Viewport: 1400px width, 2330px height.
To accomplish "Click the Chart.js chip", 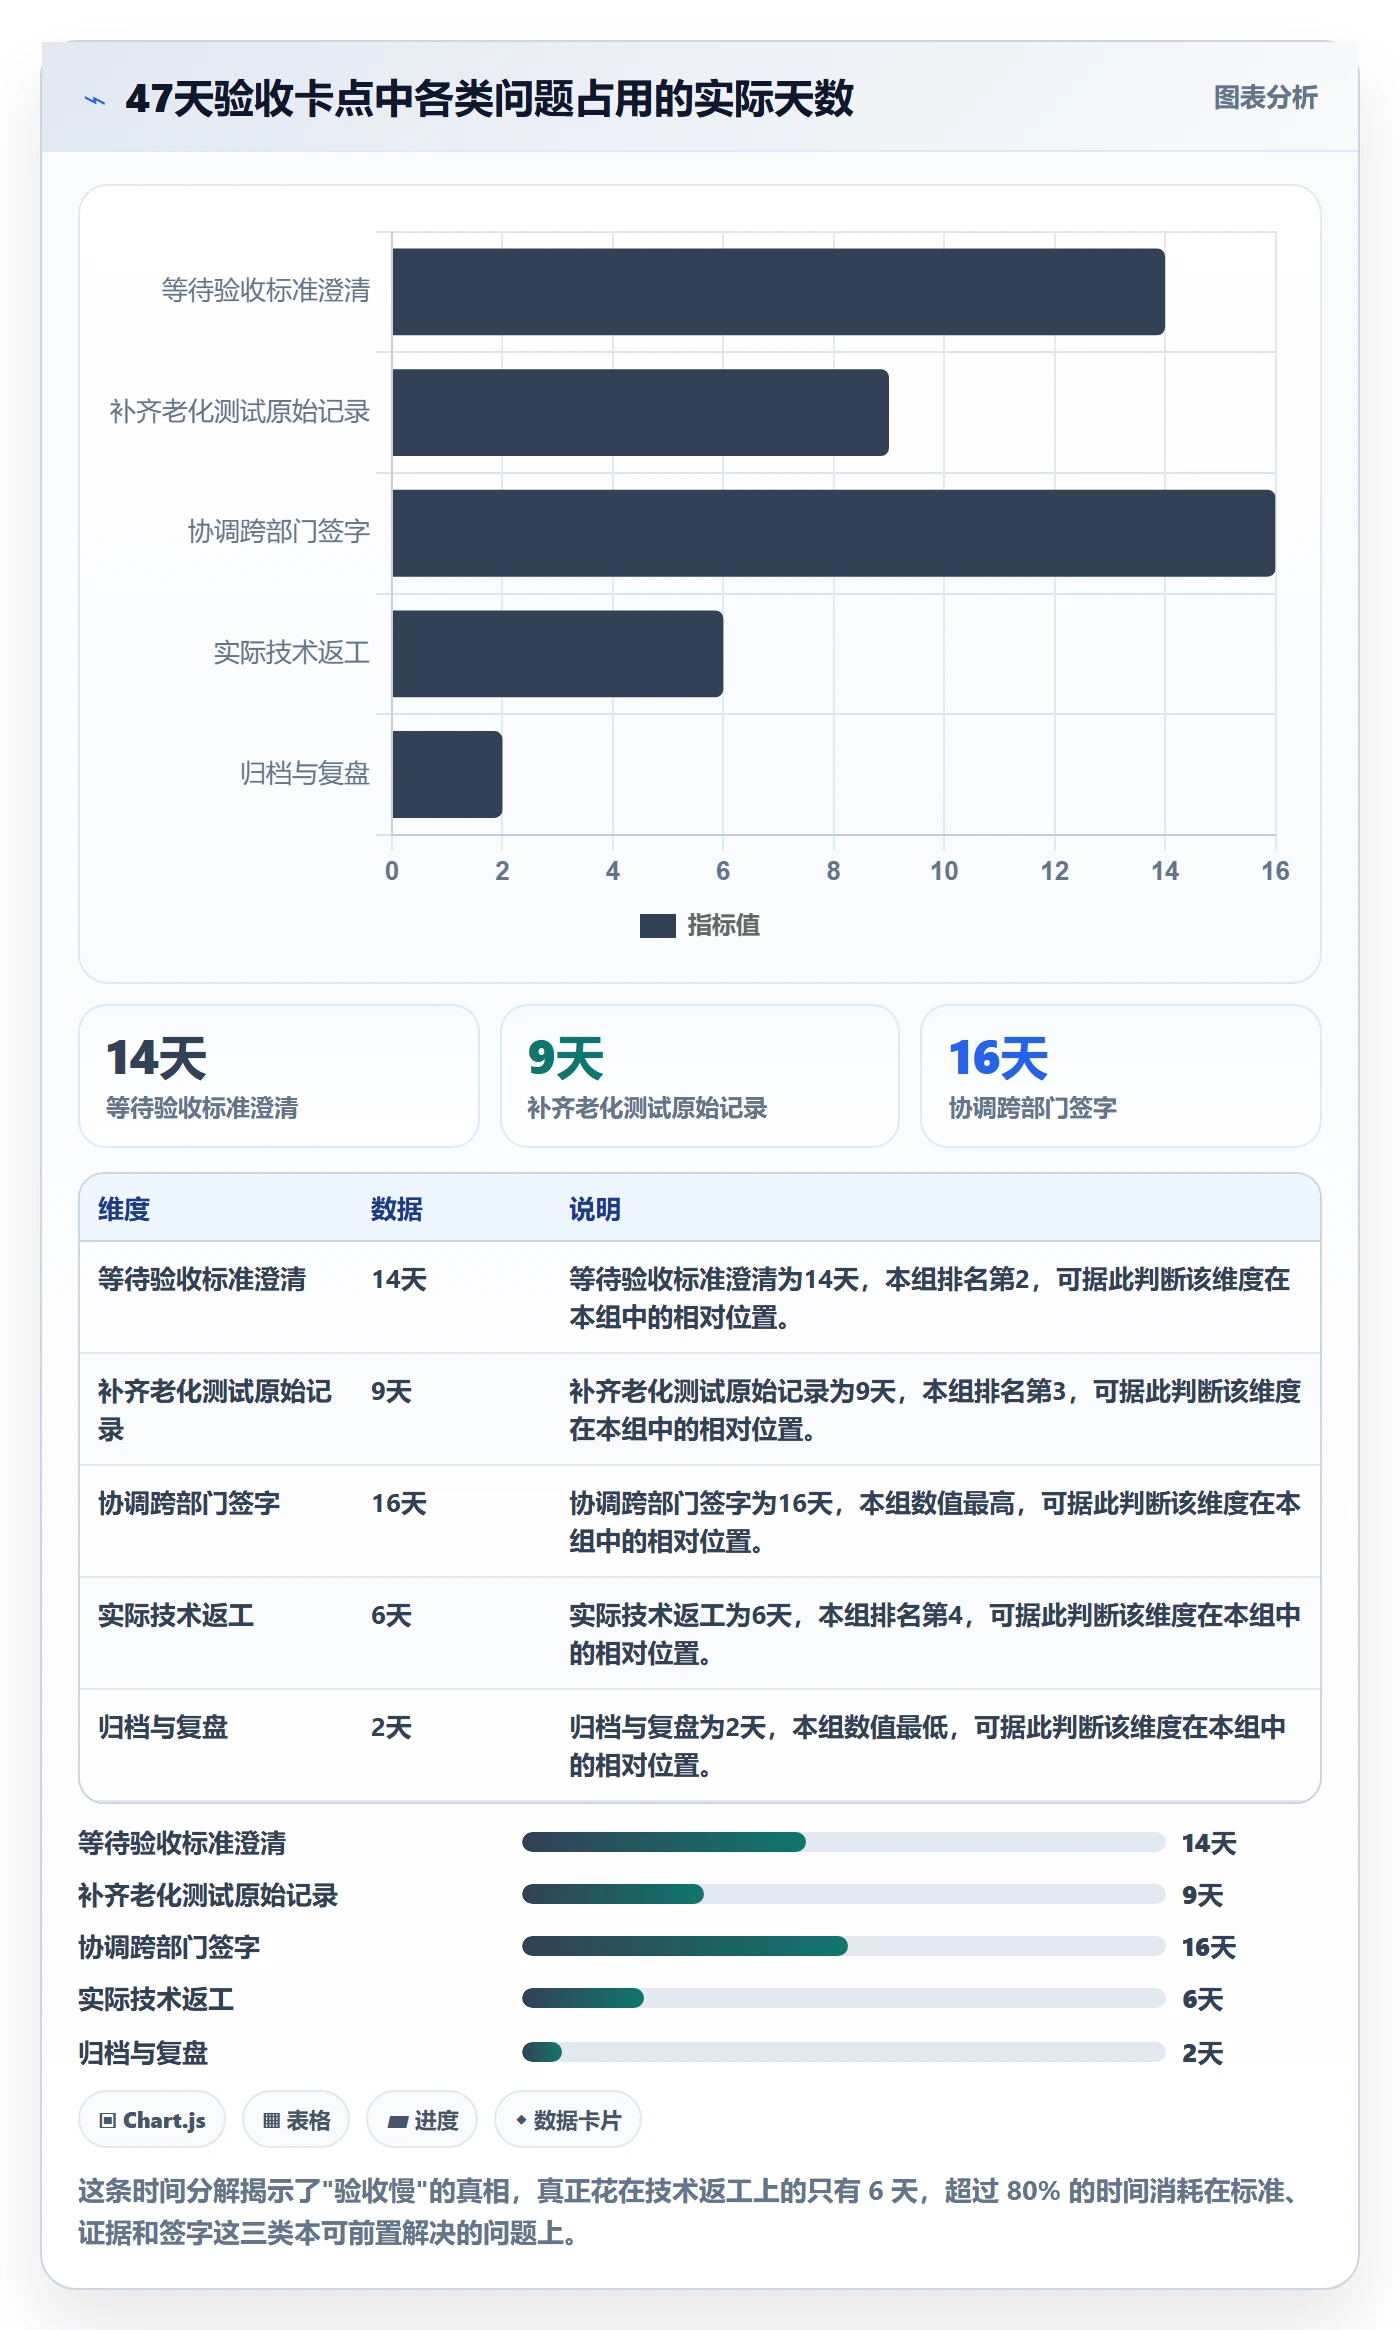I will point(152,2120).
